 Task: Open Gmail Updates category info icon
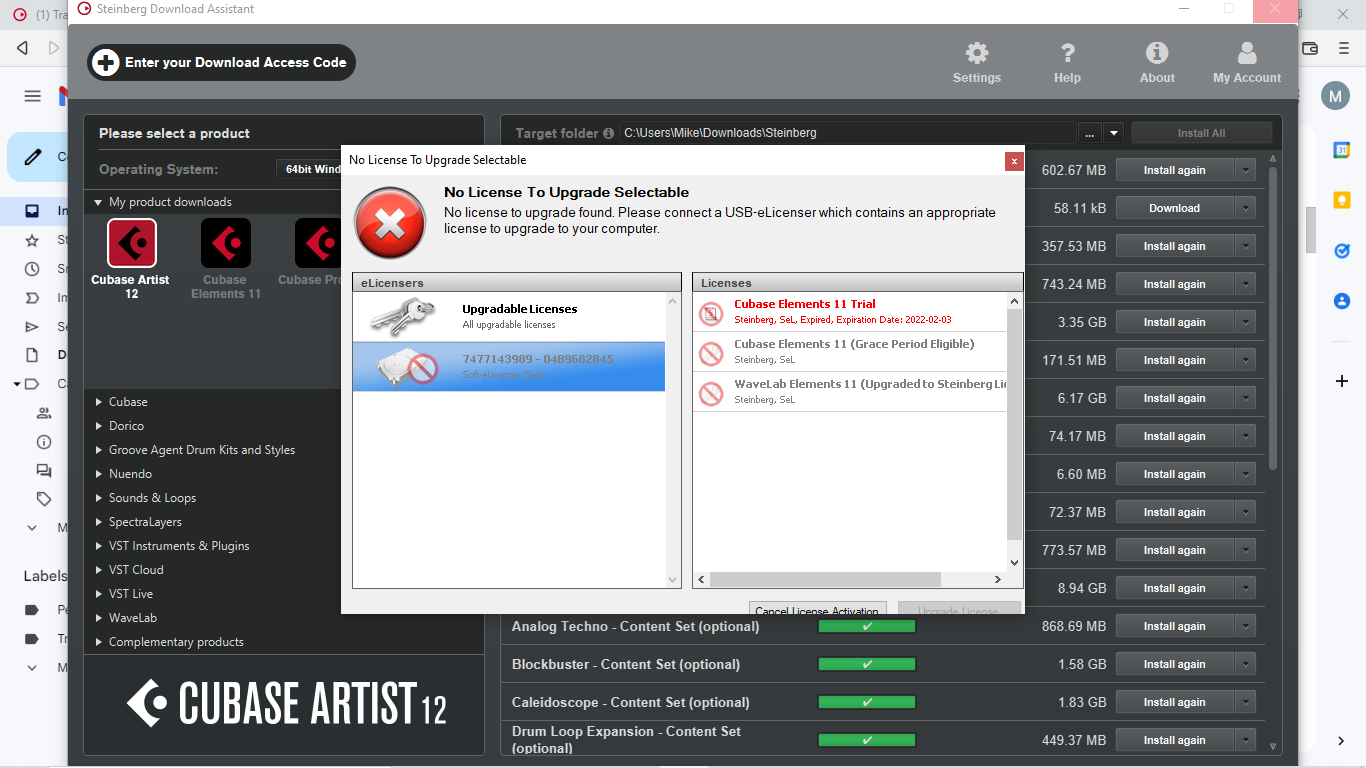coord(44,442)
